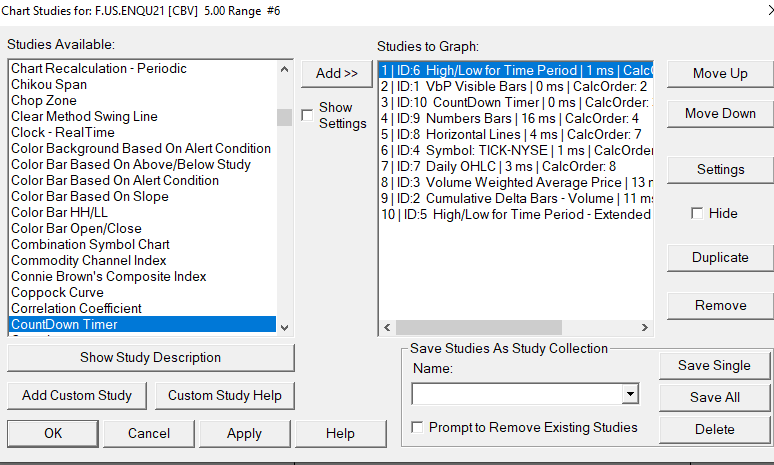Remove the selected study from graph

click(719, 305)
